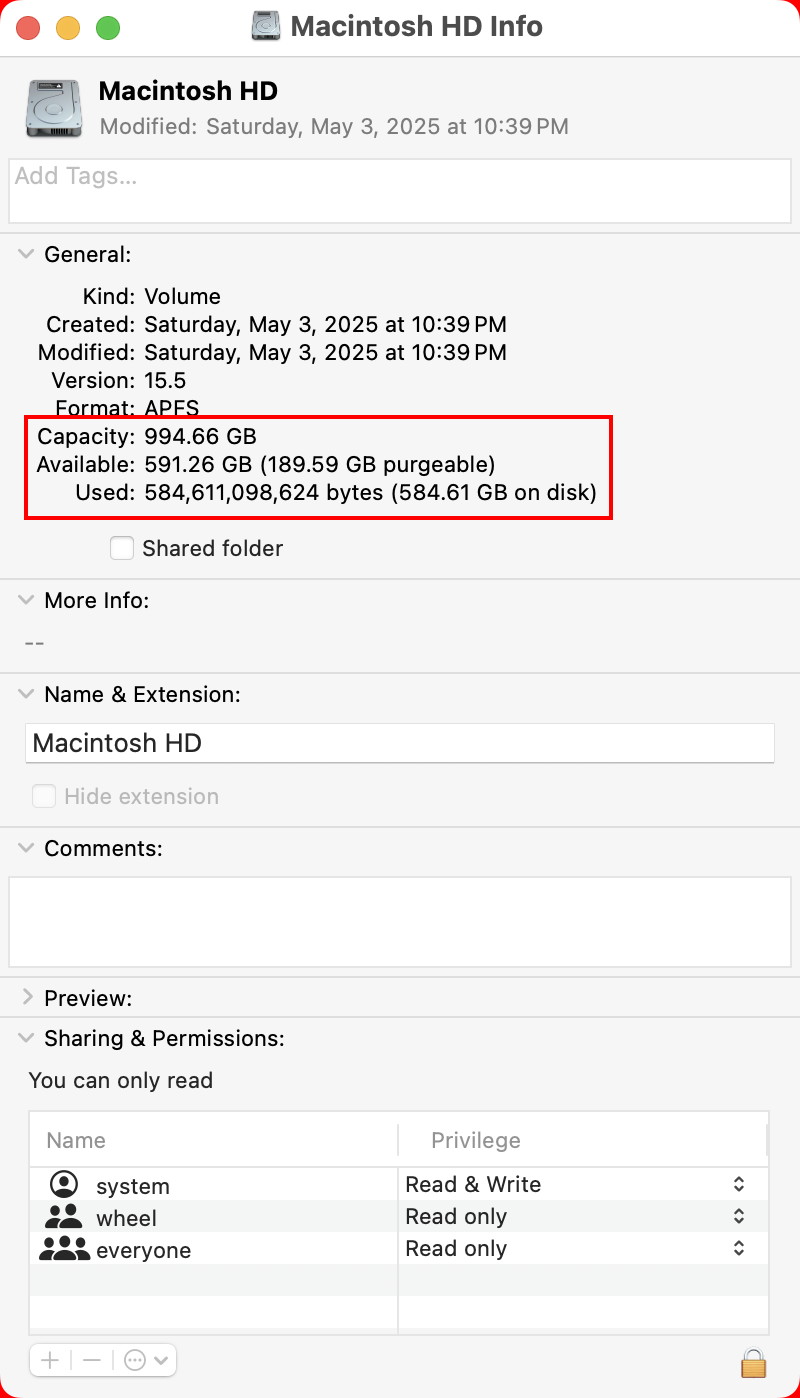Click the Macintosh HD drive icon in header
The height and width of the screenshot is (1398, 800).
click(x=54, y=108)
